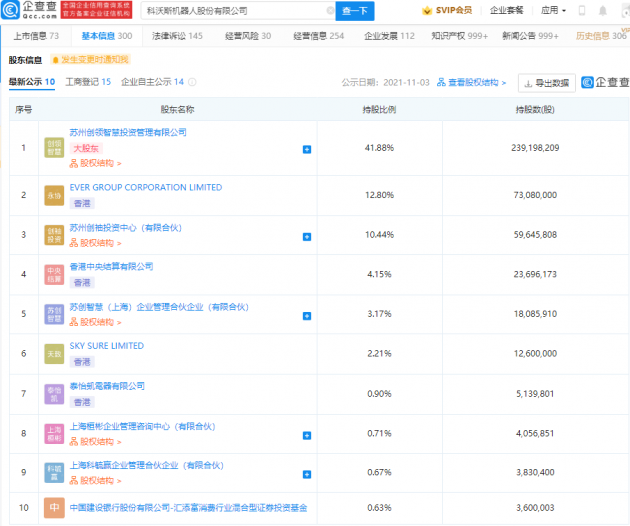Expand the 上海栖彬 row plus icon
The height and width of the screenshot is (526, 630).
307,436
